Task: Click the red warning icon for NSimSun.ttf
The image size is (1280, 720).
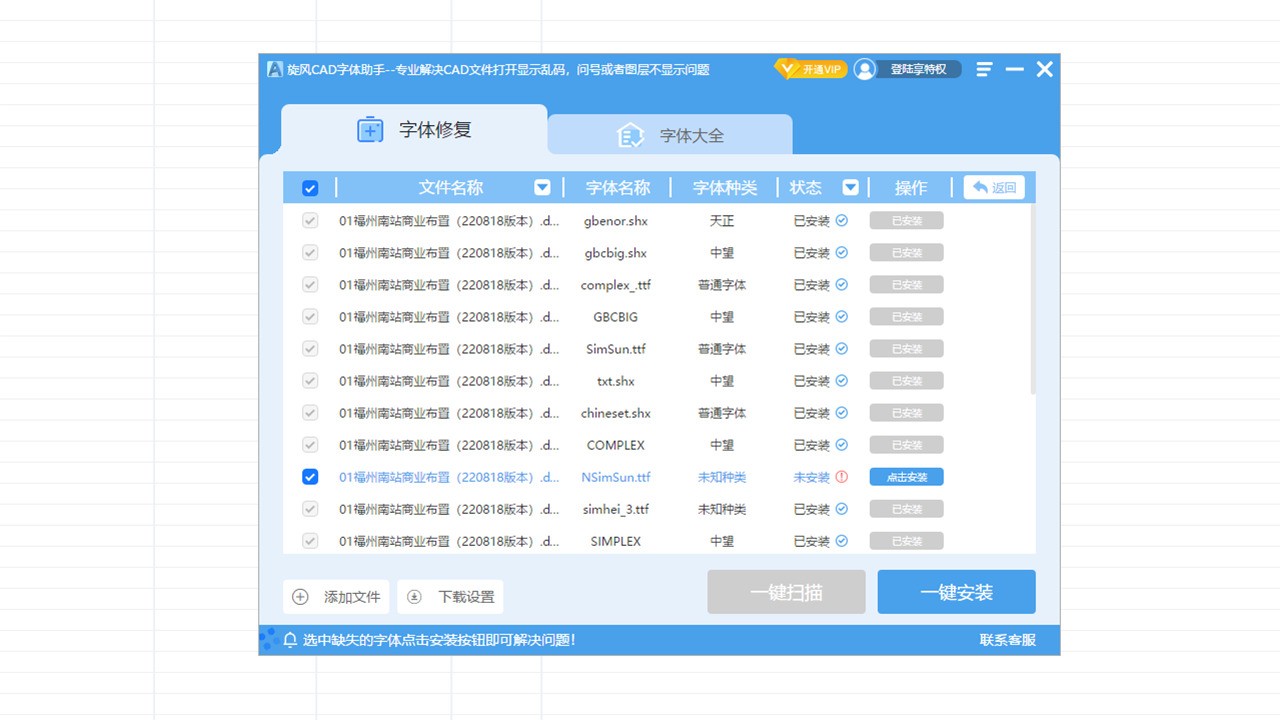Action: pyautogui.click(x=842, y=477)
